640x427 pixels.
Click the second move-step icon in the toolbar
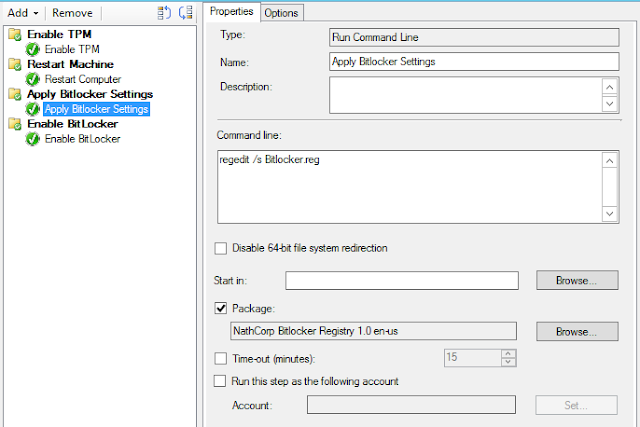point(185,12)
